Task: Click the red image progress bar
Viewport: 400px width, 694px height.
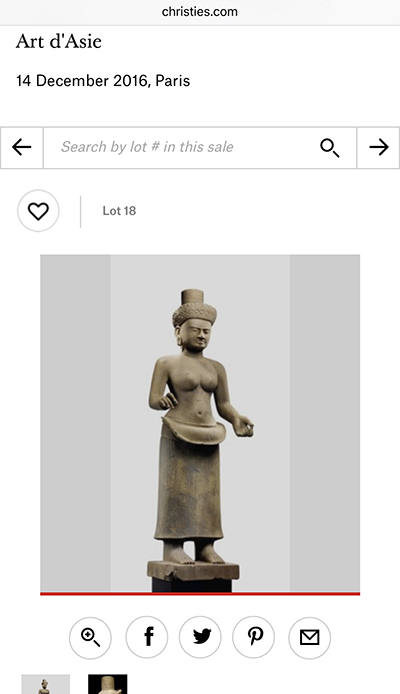Action: click(x=200, y=594)
